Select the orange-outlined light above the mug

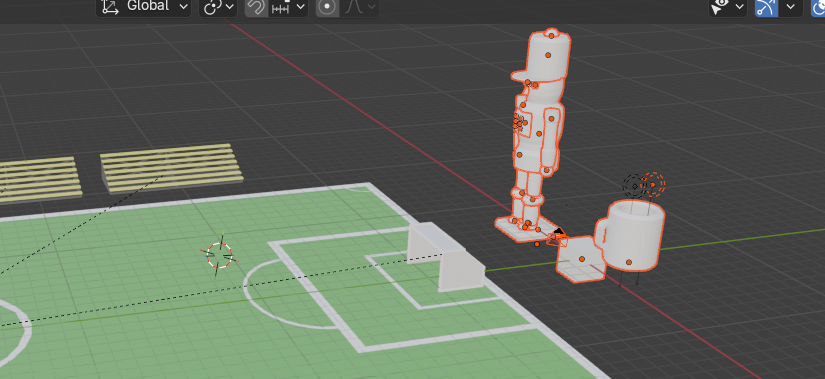click(x=653, y=184)
